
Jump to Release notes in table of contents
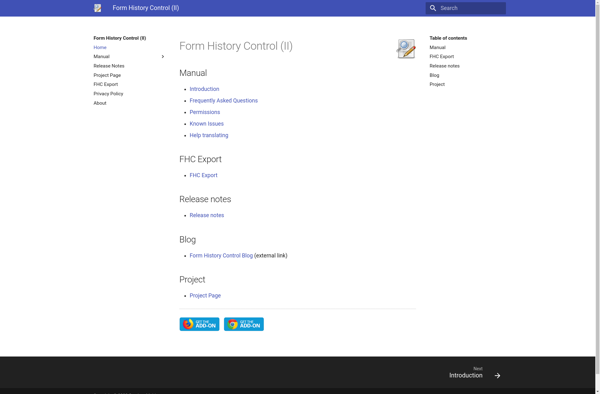[444, 66]
